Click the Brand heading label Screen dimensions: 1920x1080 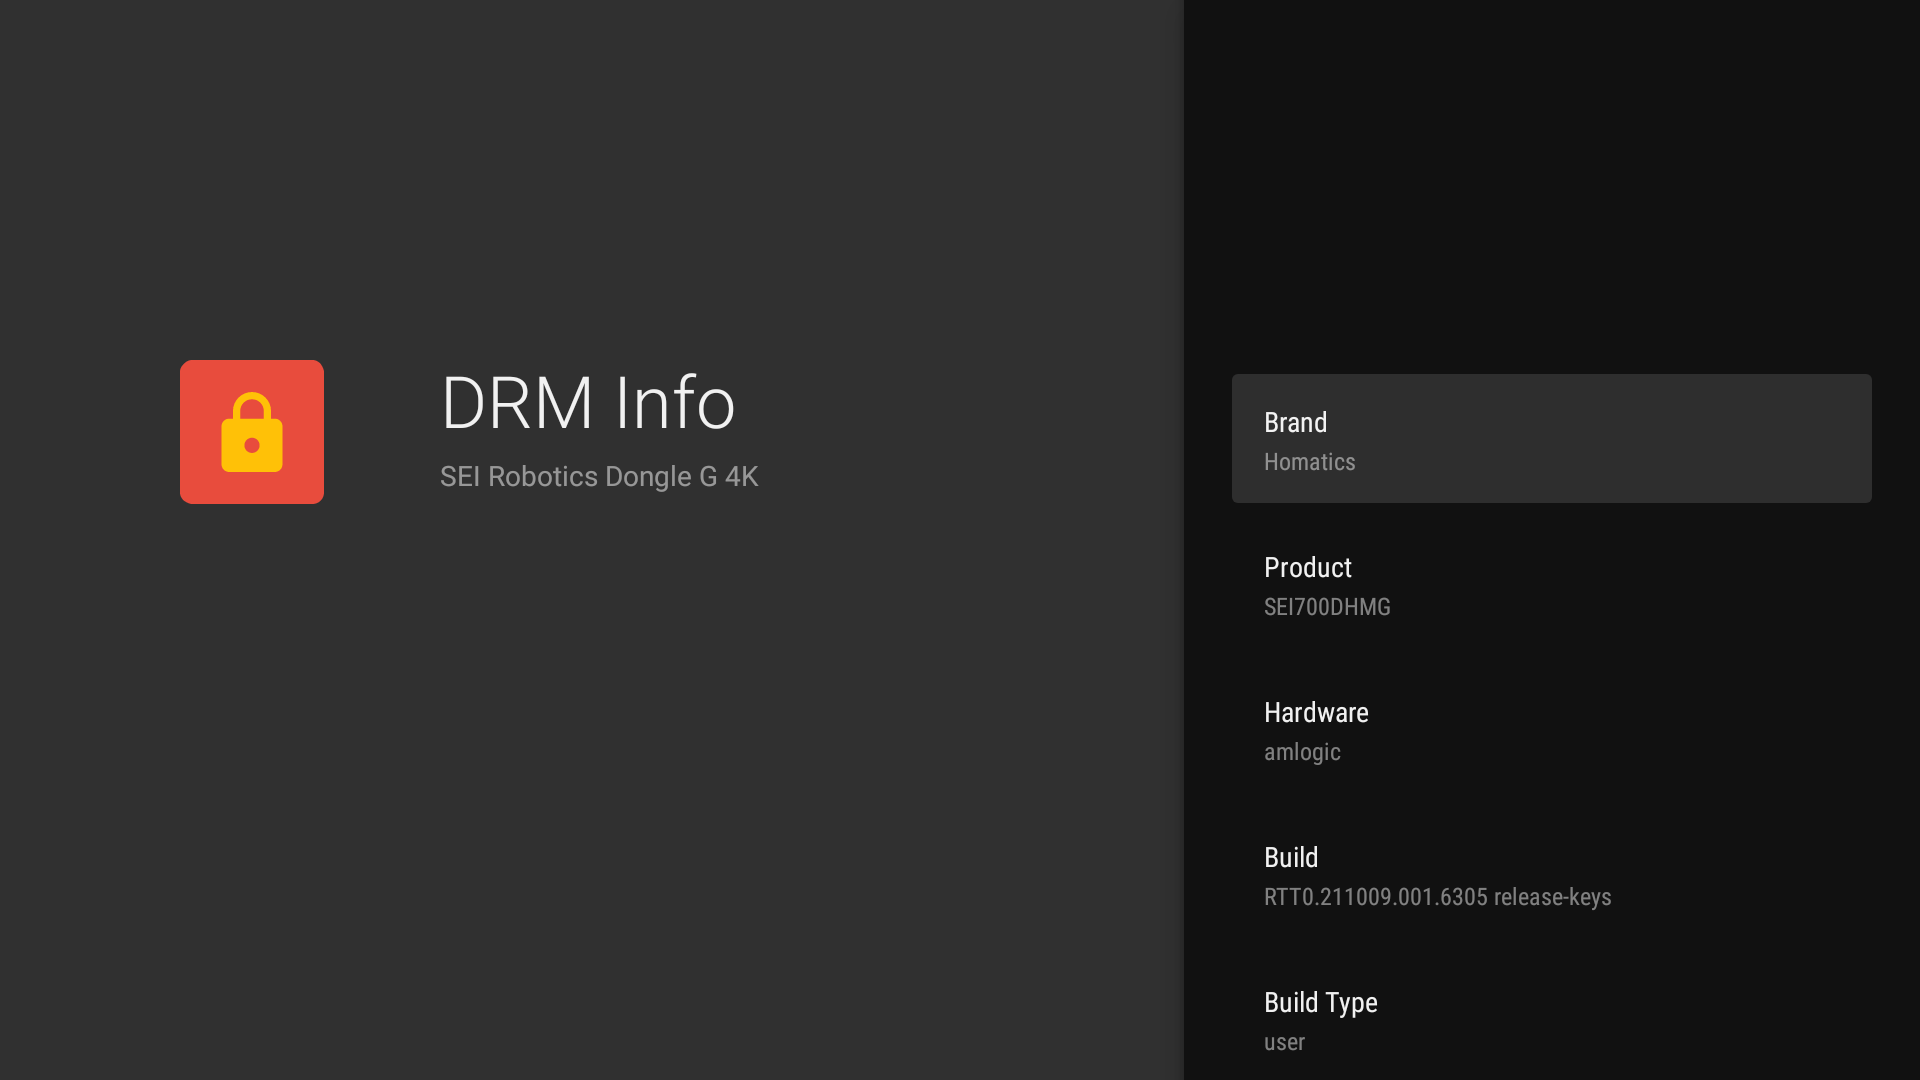[x=1295, y=422]
